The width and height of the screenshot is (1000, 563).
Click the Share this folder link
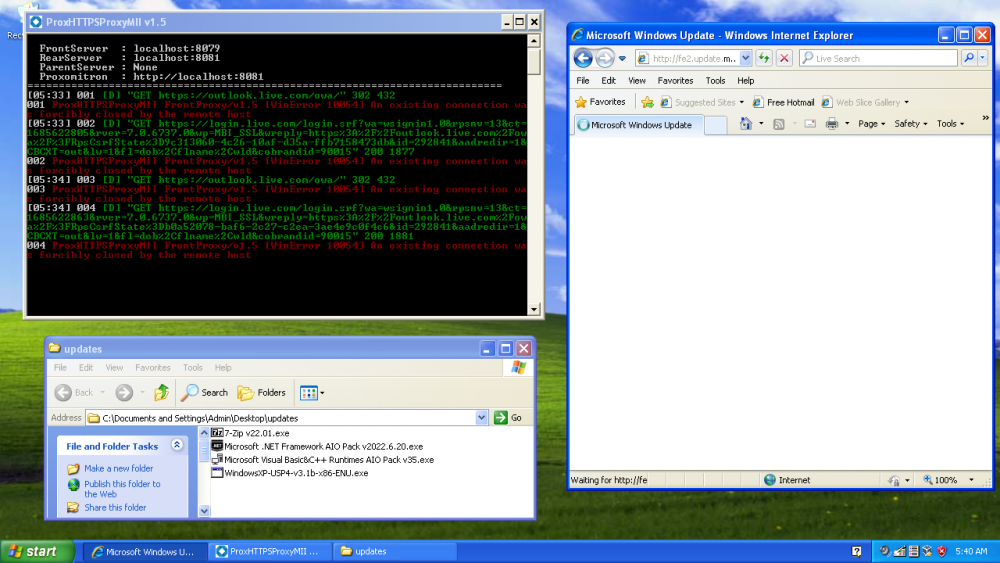point(115,508)
